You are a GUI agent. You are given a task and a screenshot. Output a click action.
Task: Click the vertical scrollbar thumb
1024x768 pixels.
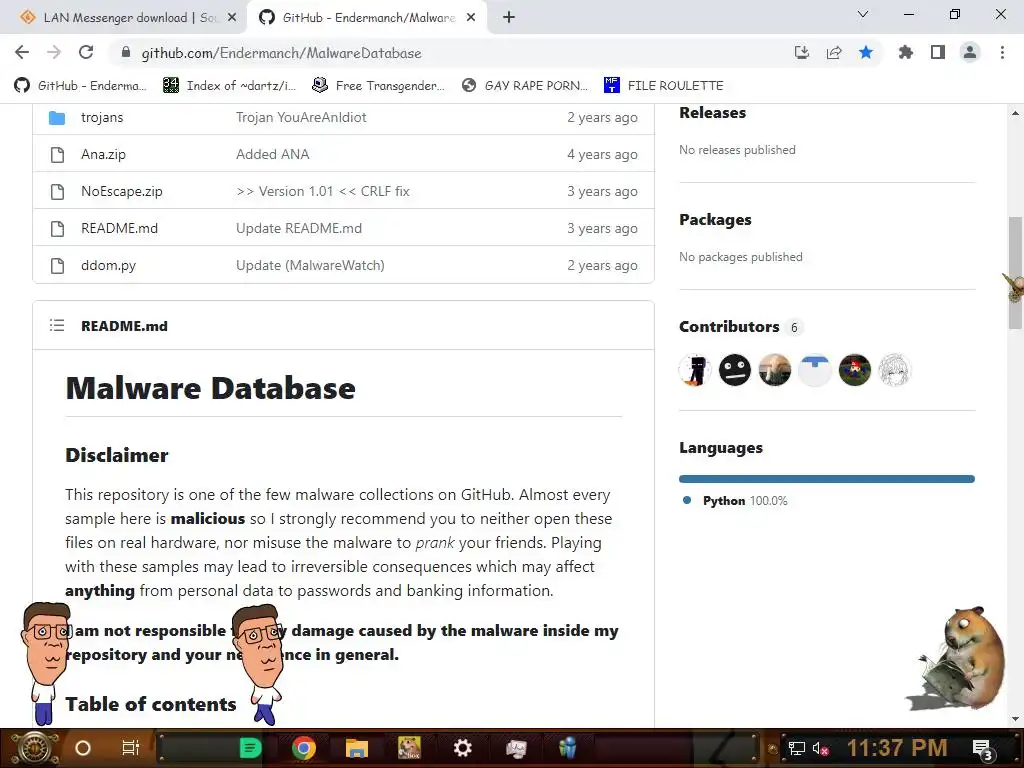click(x=1015, y=272)
